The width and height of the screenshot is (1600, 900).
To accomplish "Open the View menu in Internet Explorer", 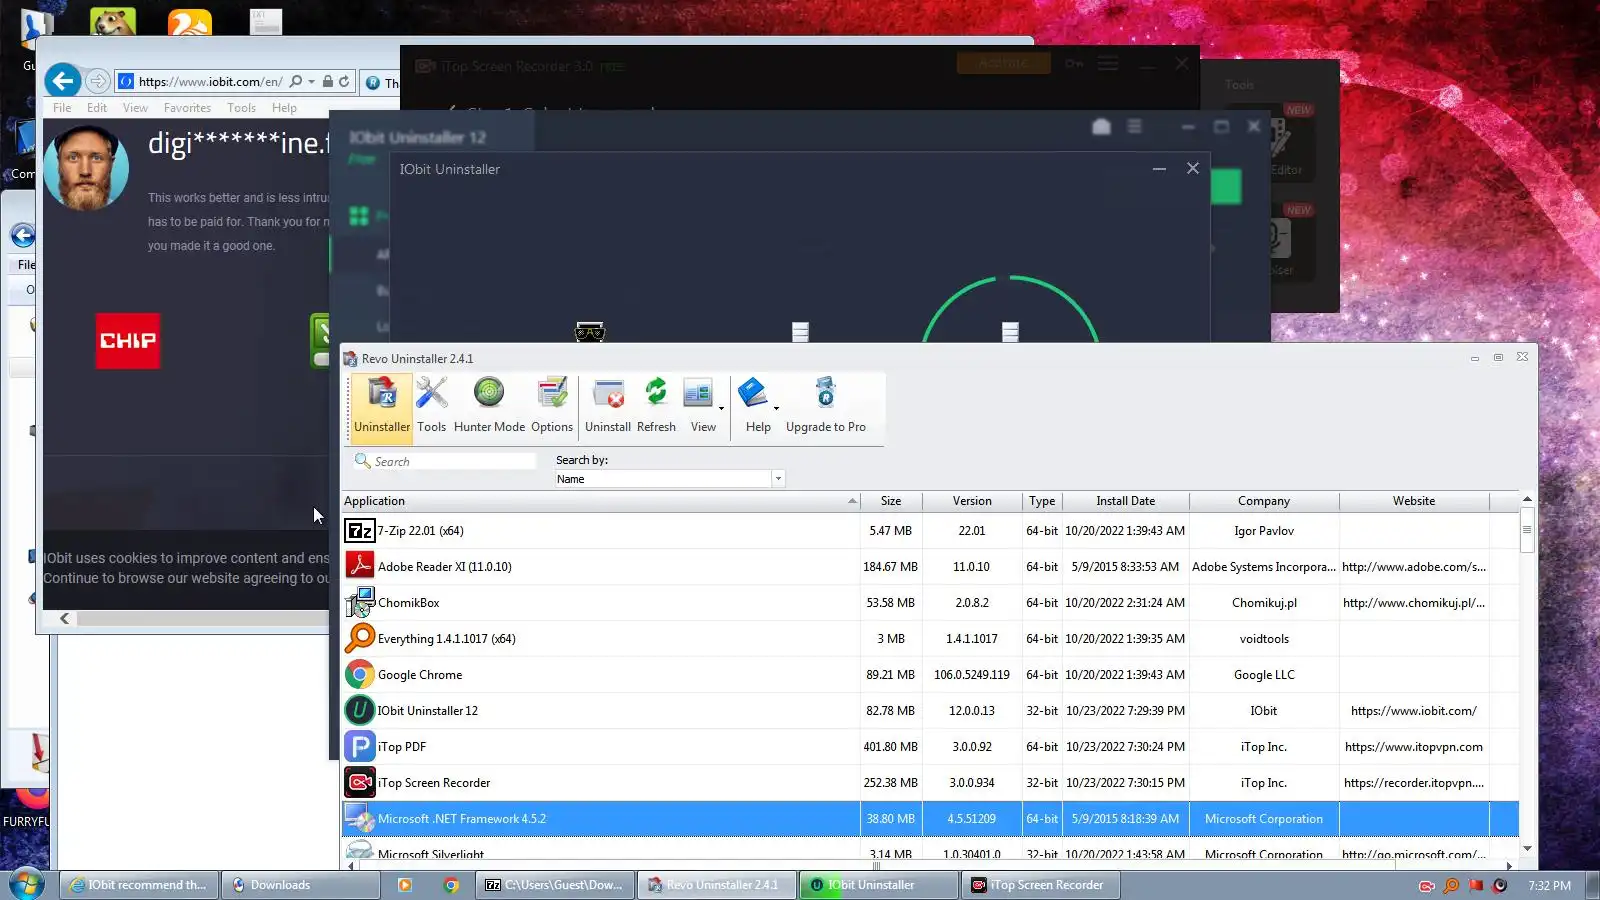I will pyautogui.click(x=135, y=108).
